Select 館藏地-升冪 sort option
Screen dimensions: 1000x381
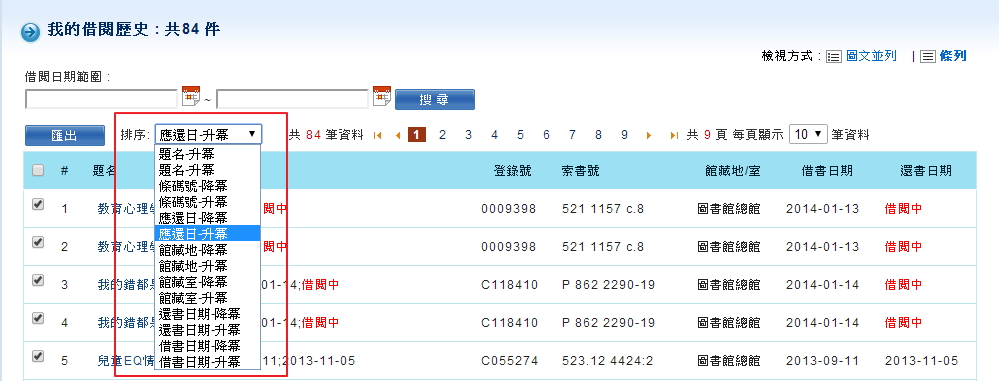(x=193, y=265)
